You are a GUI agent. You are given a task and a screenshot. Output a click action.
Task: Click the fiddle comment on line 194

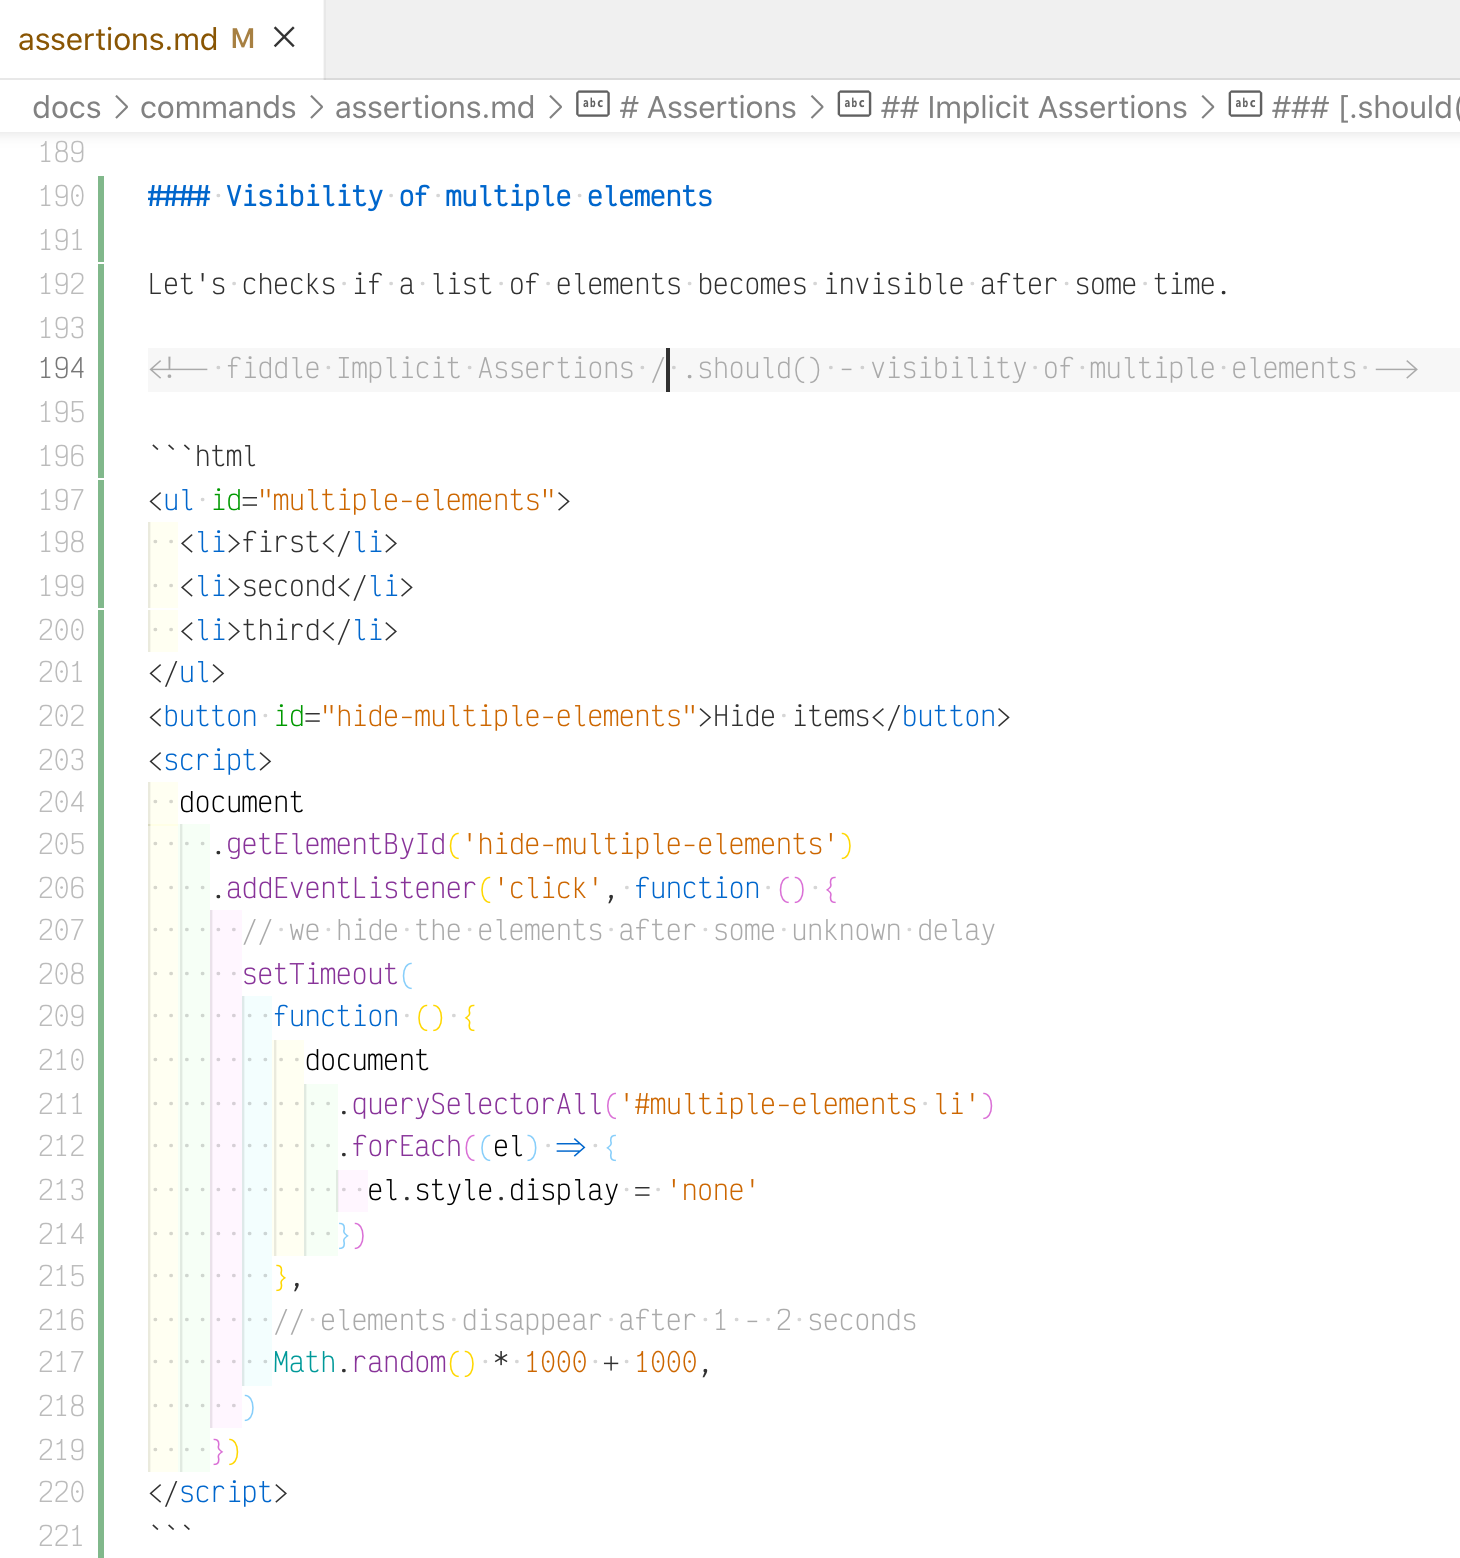783,369
